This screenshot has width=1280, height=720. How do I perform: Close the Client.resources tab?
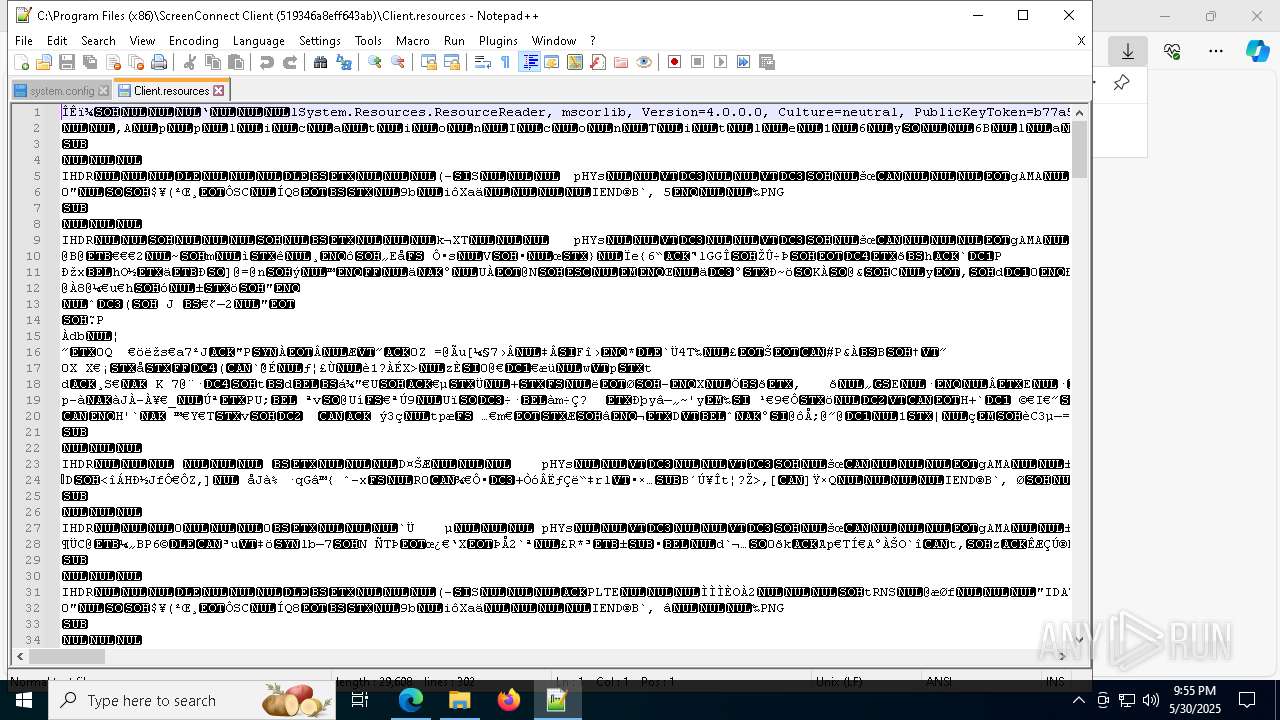click(x=218, y=90)
